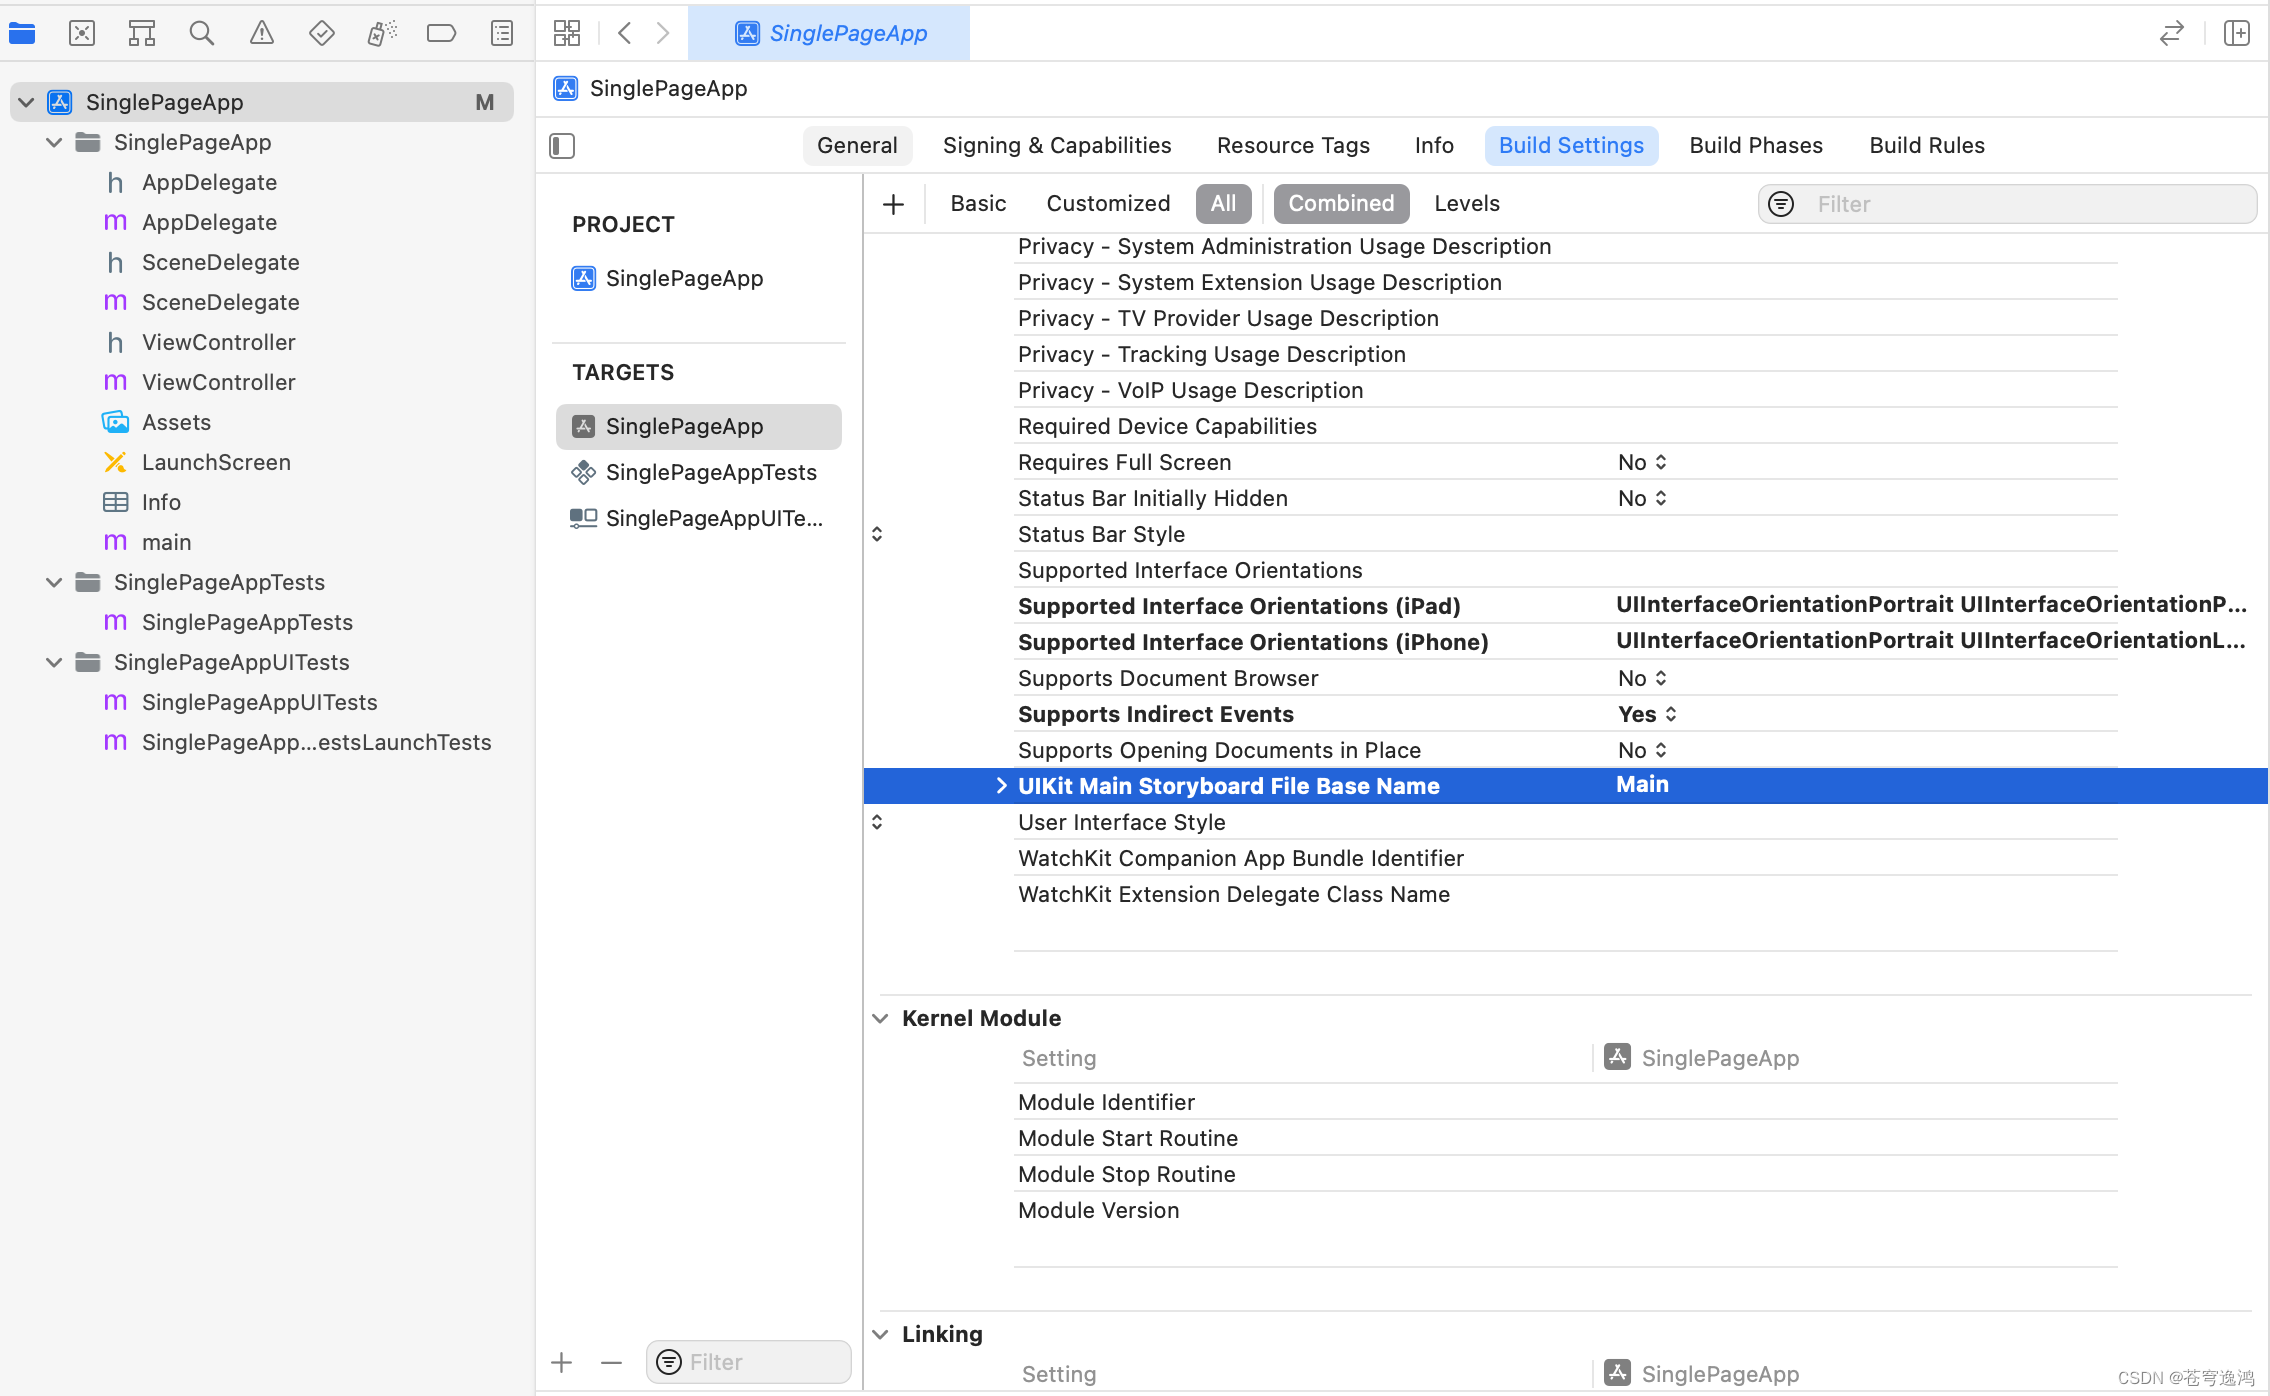Viewport: 2270px width, 1396px height.
Task: Click the build settings Filter search field
Action: click(2007, 204)
